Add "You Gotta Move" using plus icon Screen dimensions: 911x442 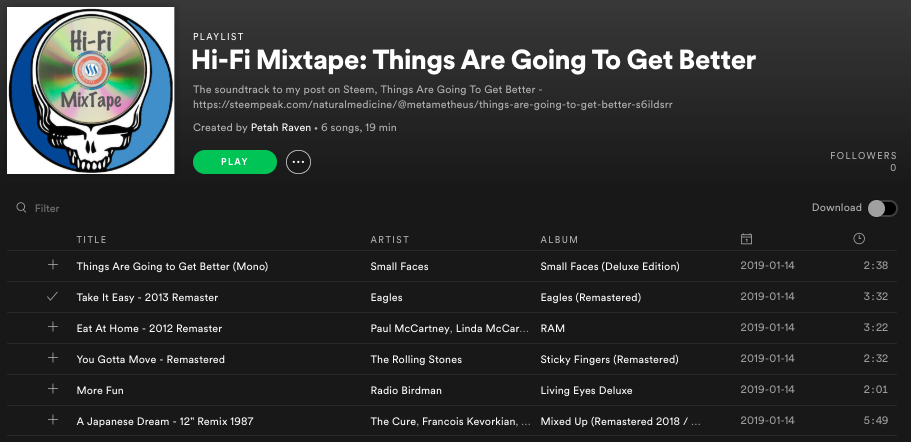(53, 358)
